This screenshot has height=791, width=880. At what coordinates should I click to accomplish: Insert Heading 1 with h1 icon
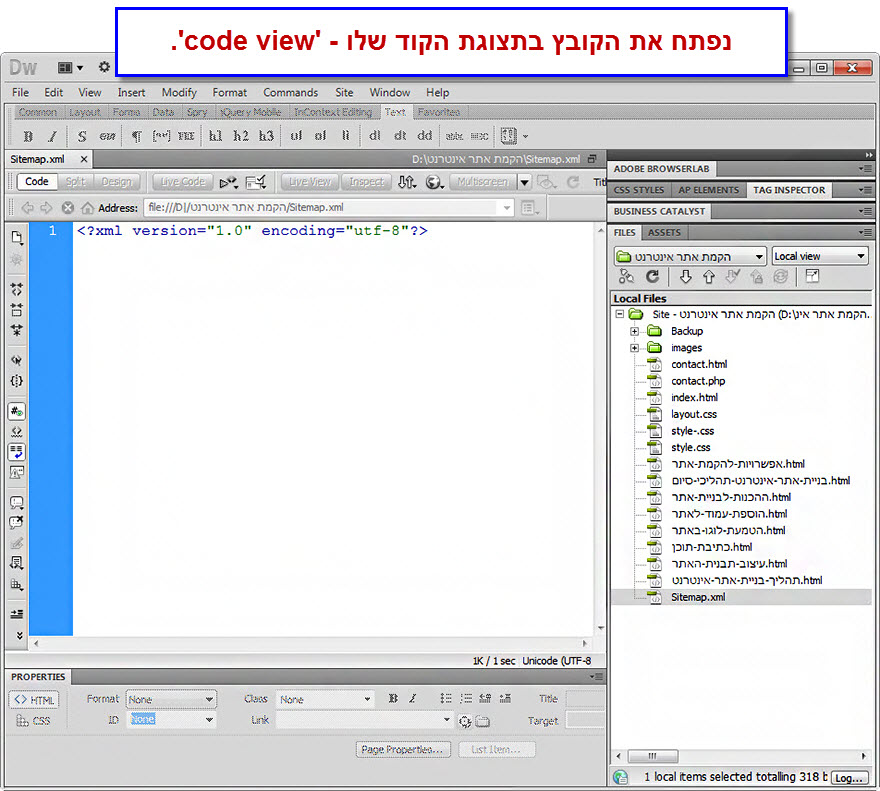216,136
